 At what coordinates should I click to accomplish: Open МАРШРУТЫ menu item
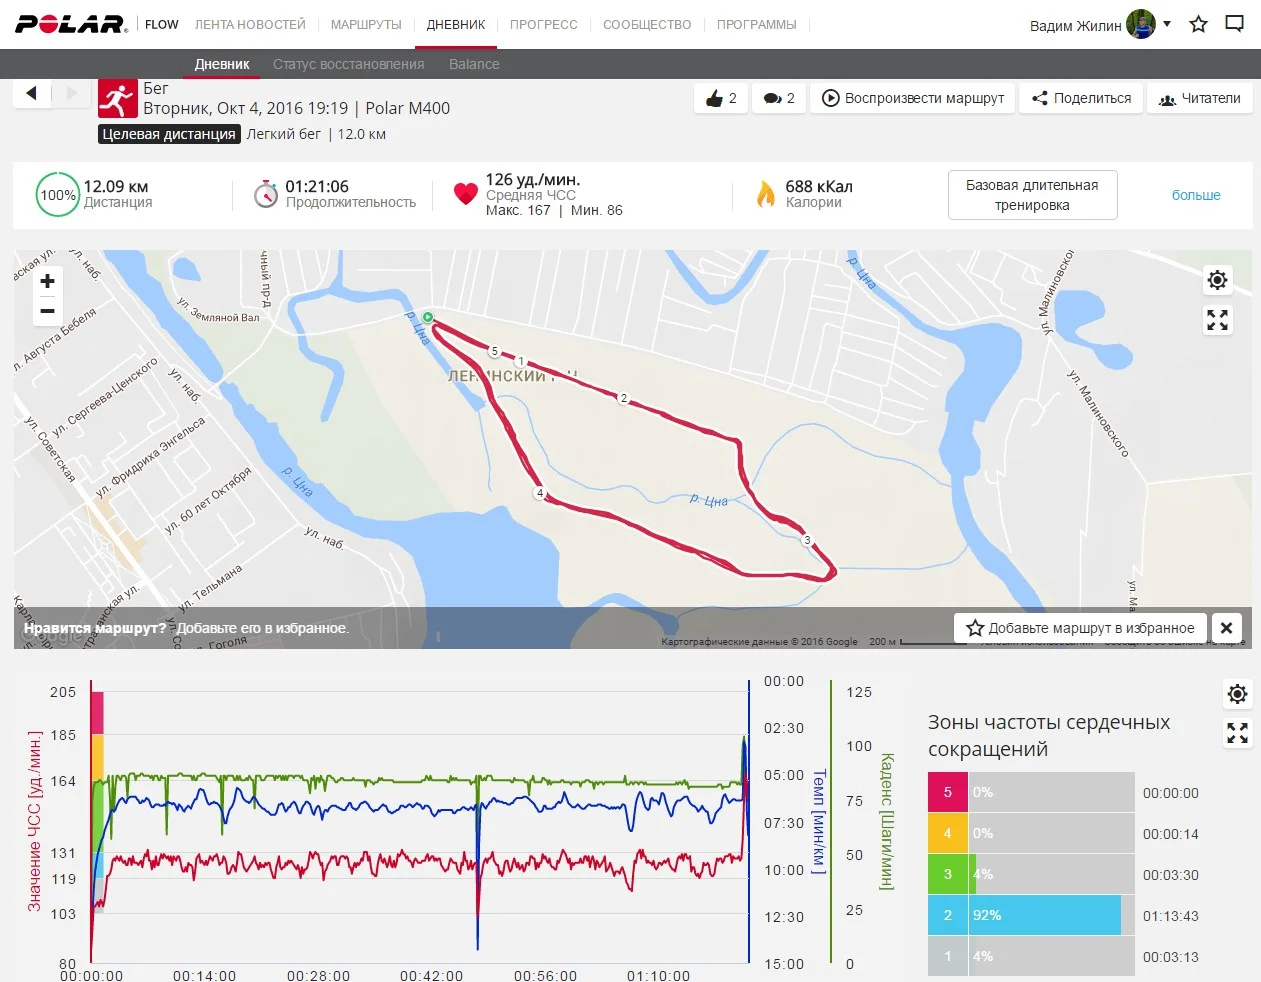coord(366,24)
